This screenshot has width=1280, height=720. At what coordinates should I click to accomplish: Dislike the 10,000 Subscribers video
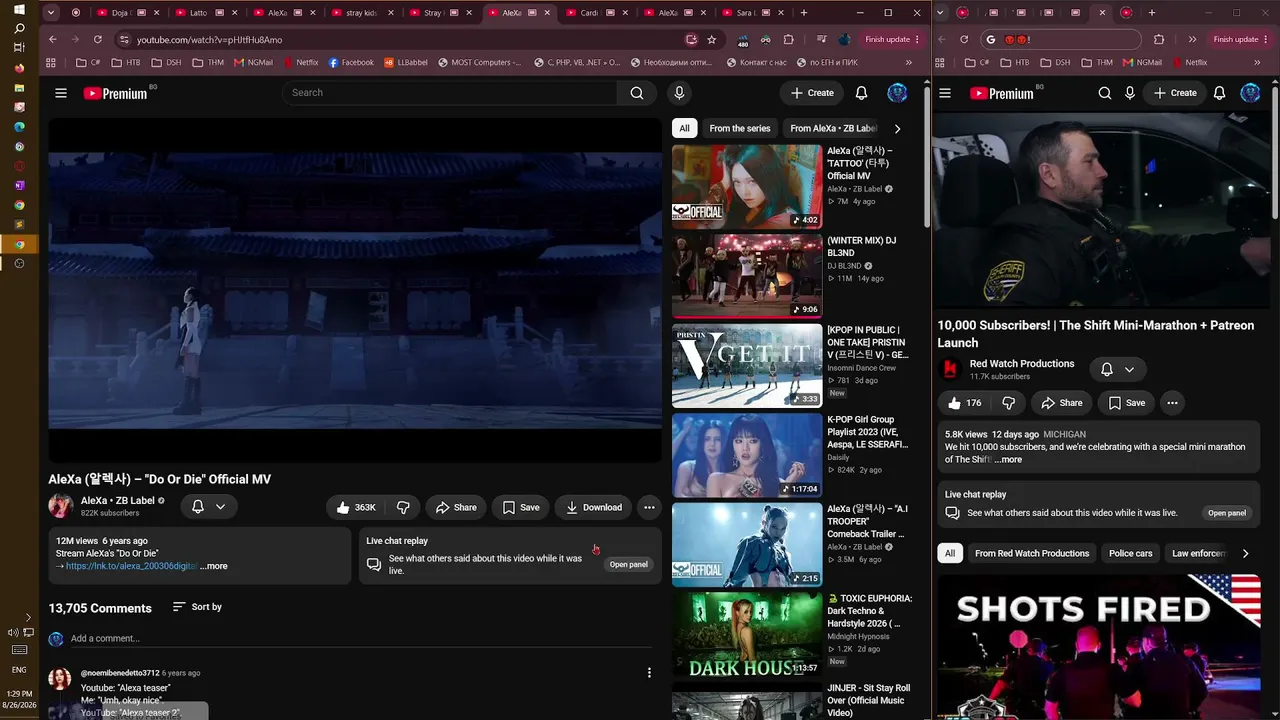[1008, 403]
